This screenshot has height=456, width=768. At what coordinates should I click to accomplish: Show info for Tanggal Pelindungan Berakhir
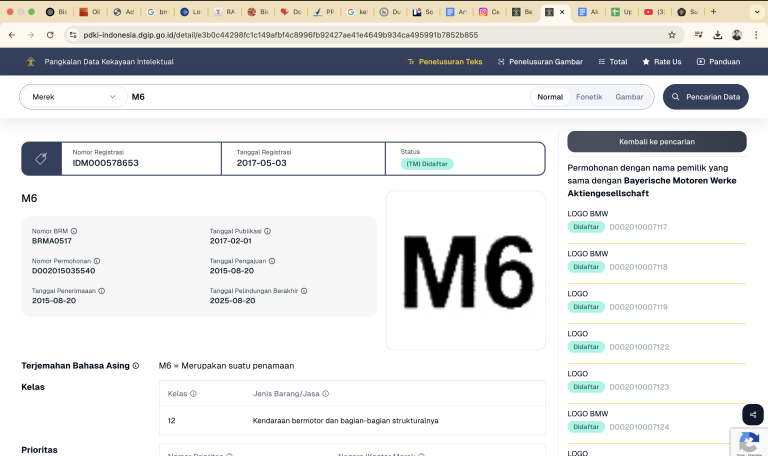[x=304, y=291]
